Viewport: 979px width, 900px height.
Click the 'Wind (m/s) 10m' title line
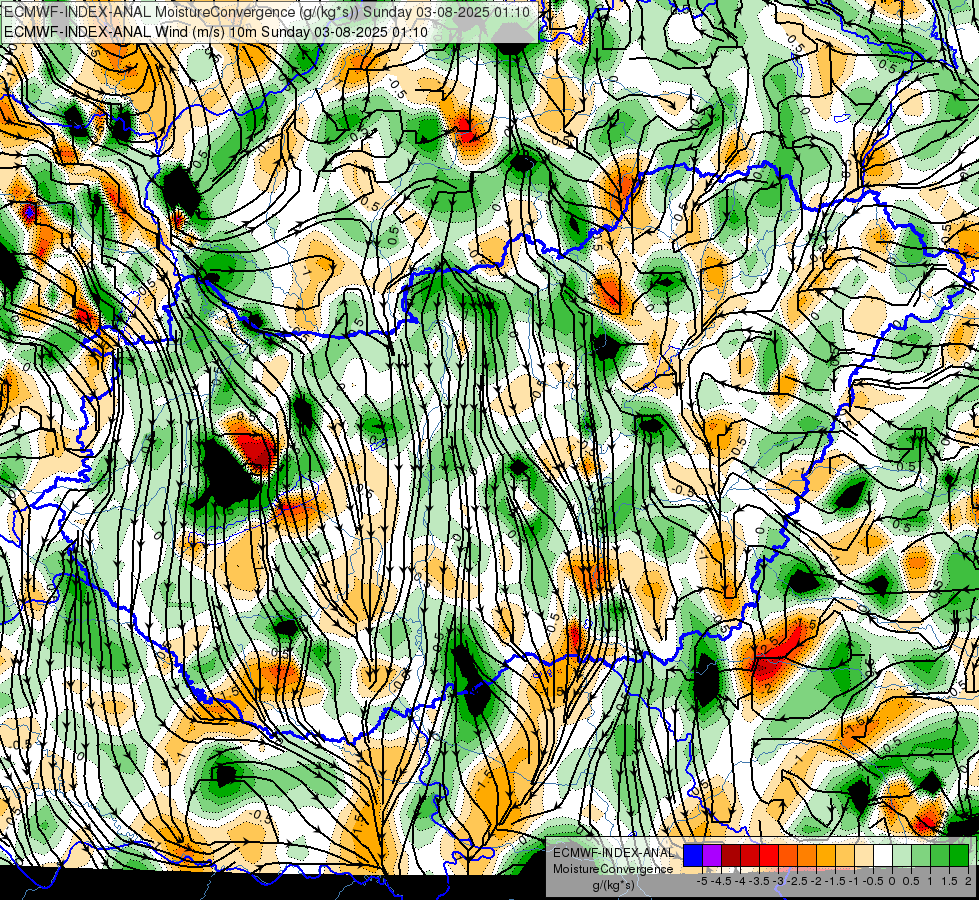pyautogui.click(x=215, y=32)
